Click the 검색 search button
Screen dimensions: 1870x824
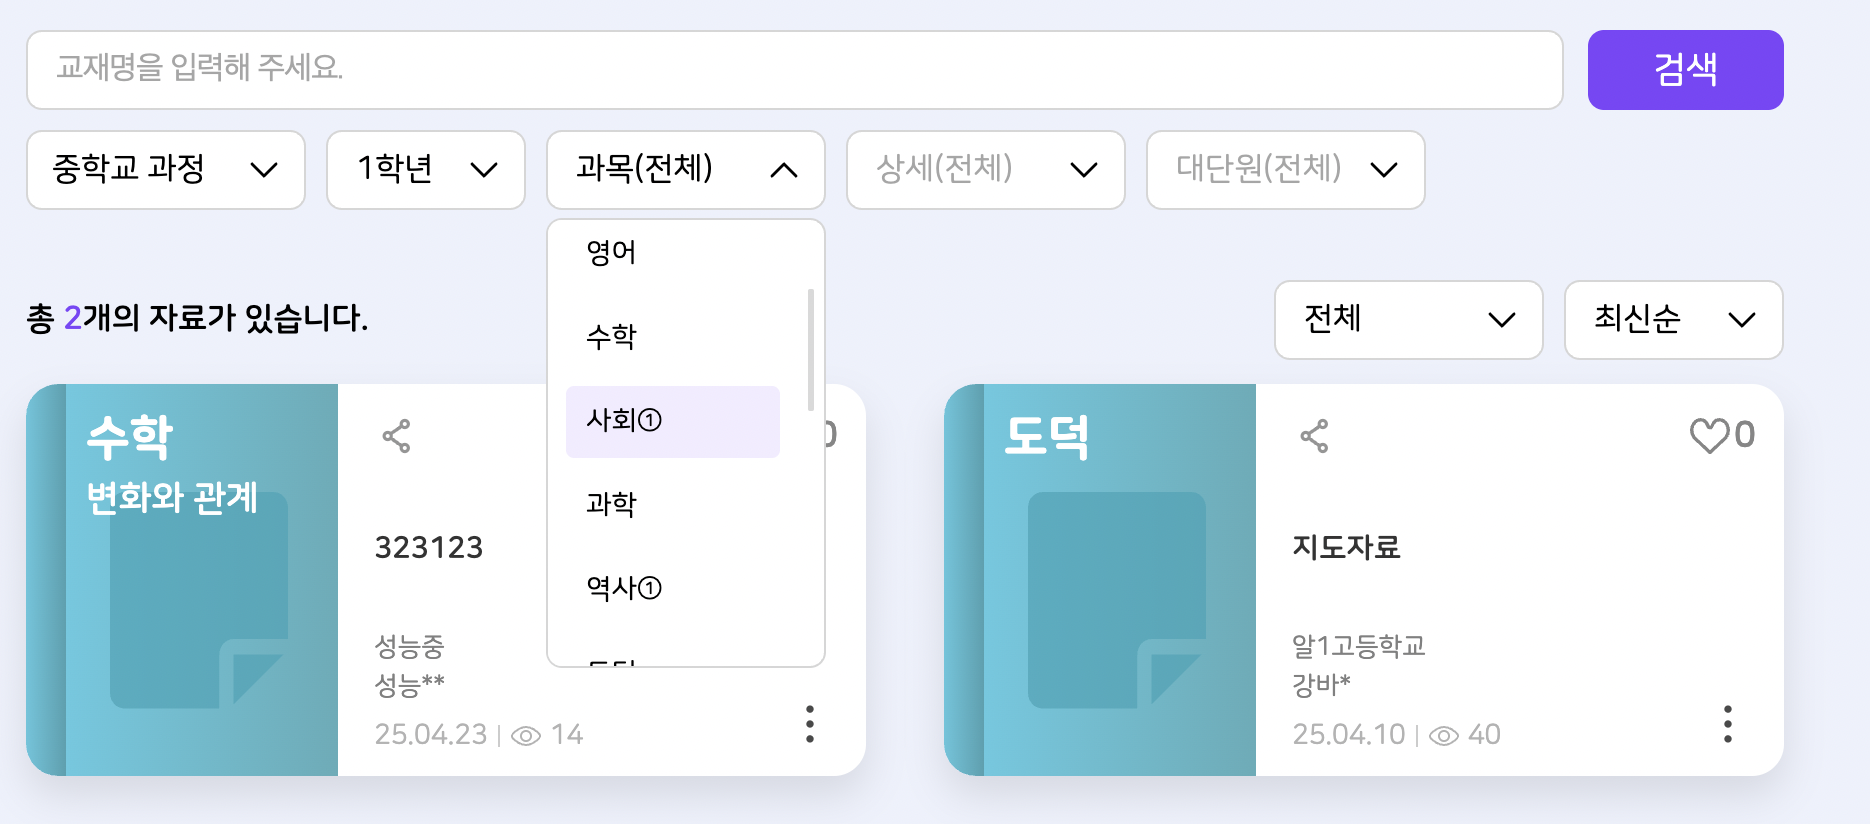pos(1686,70)
